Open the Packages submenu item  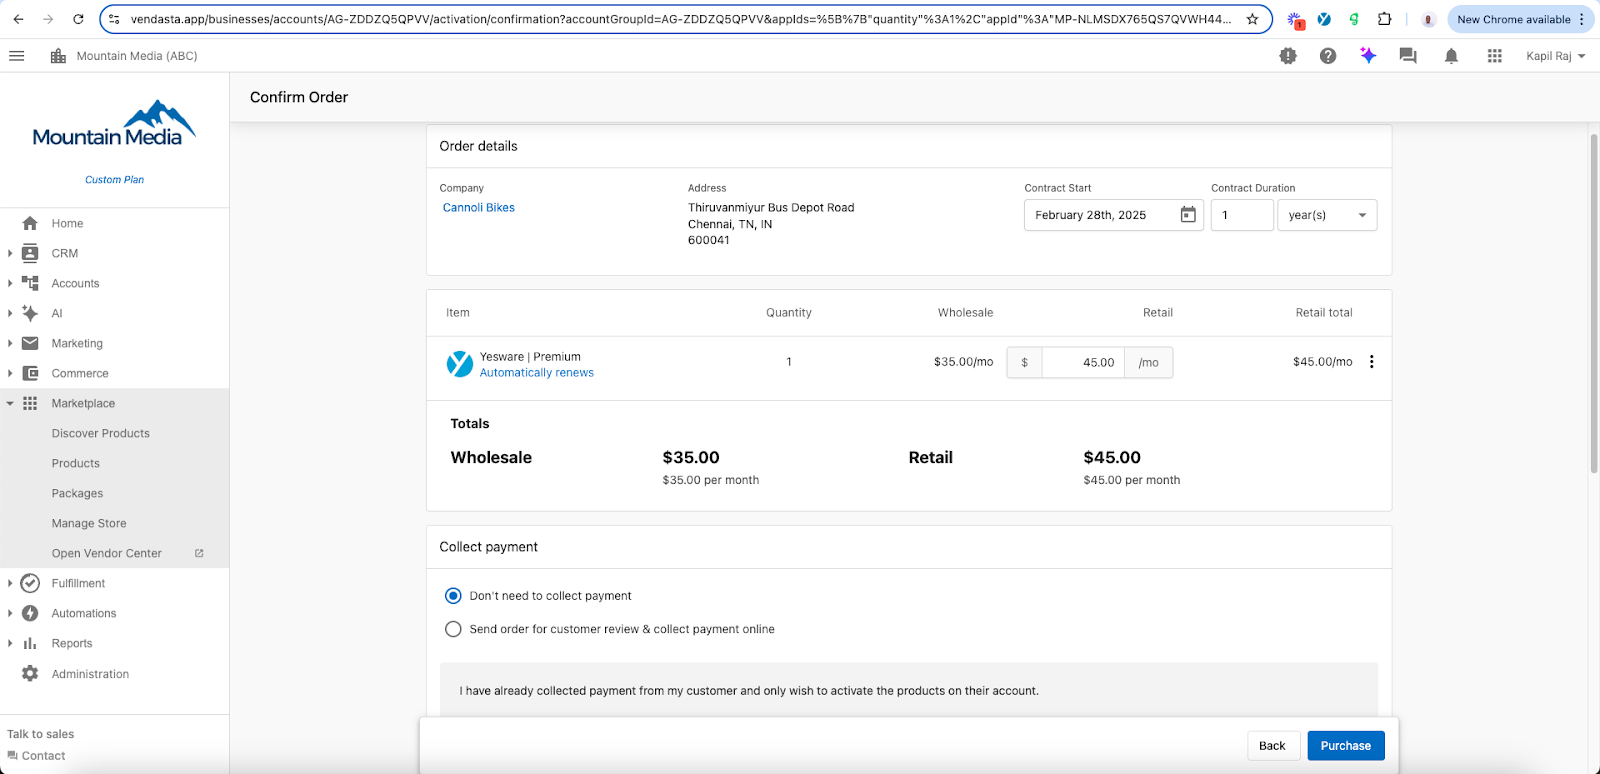(77, 493)
